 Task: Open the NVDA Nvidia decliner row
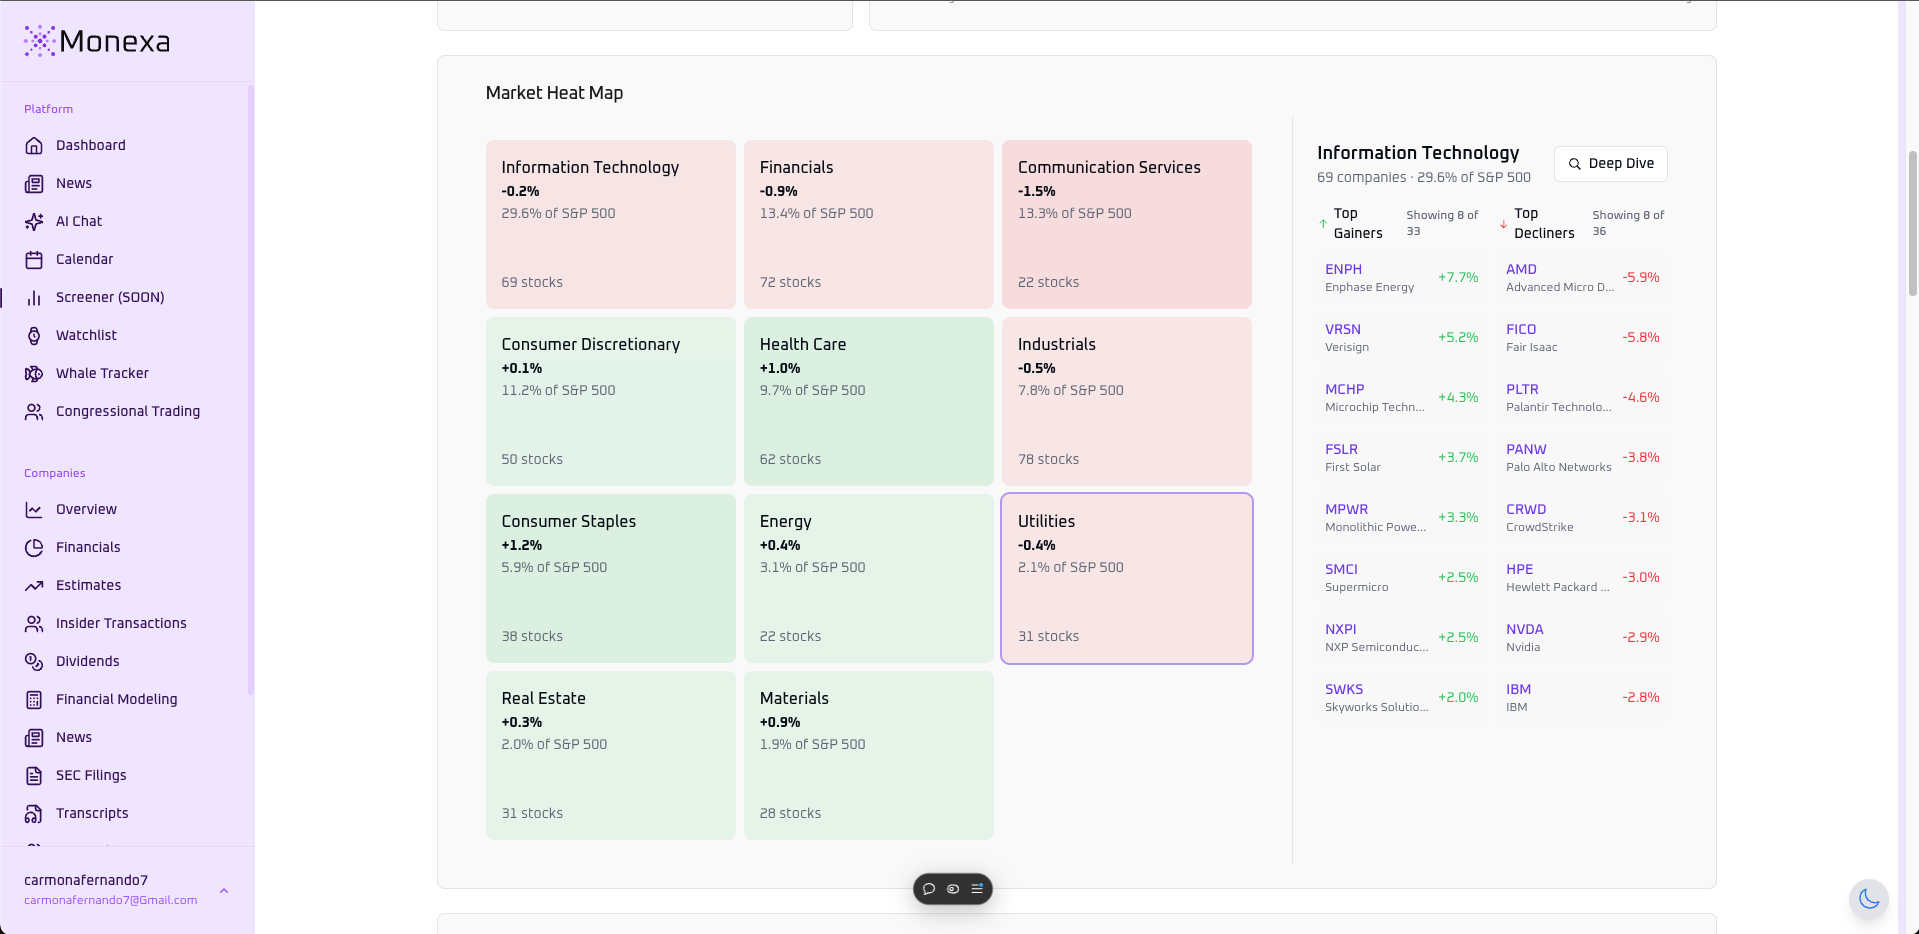[x=1583, y=638]
